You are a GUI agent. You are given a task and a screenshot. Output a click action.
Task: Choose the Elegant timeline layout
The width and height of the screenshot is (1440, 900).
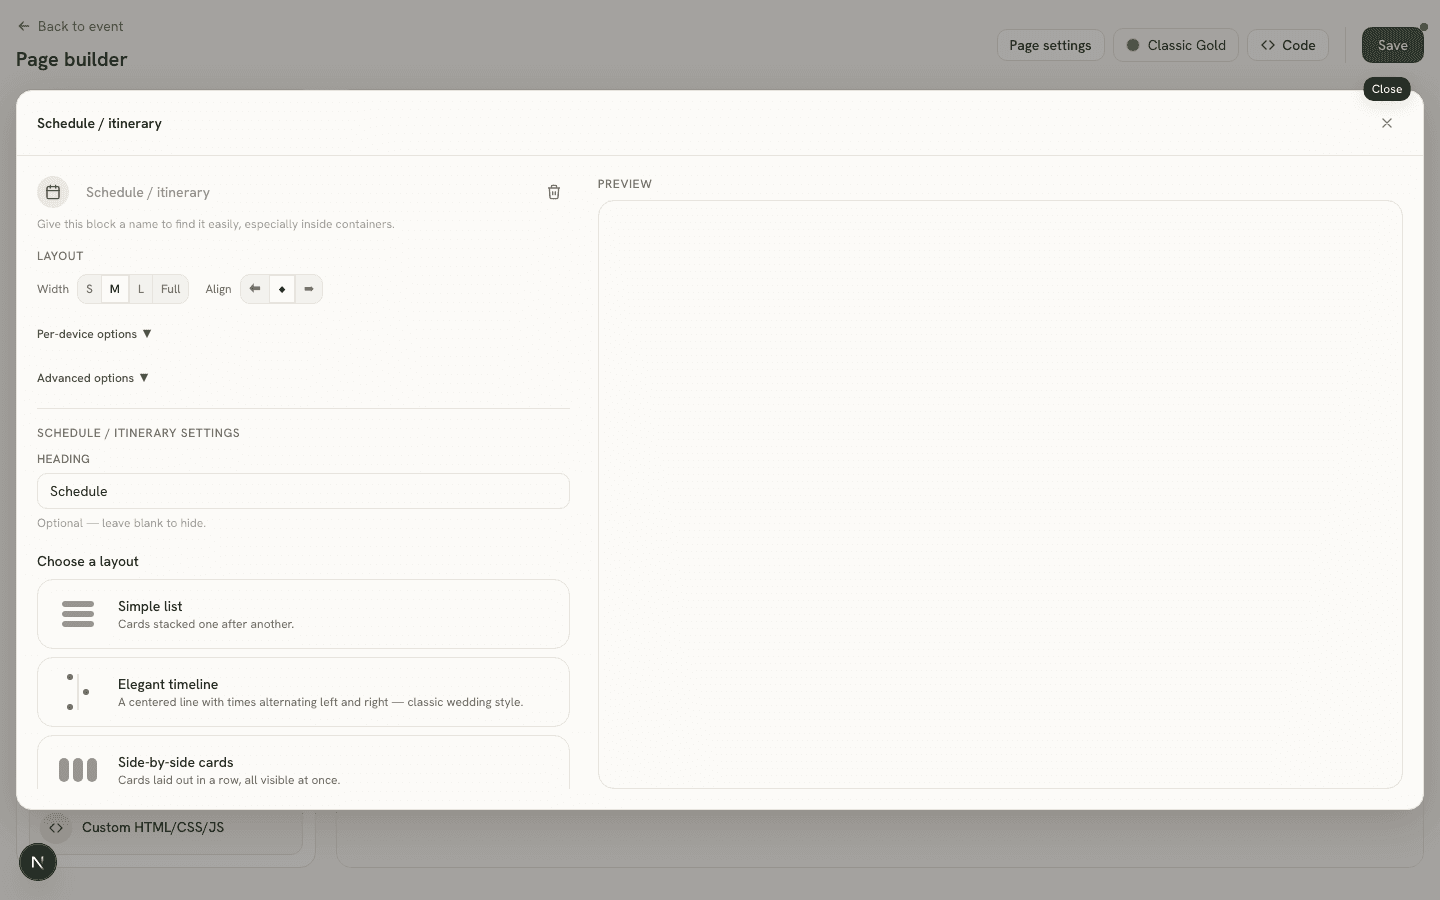pos(303,692)
